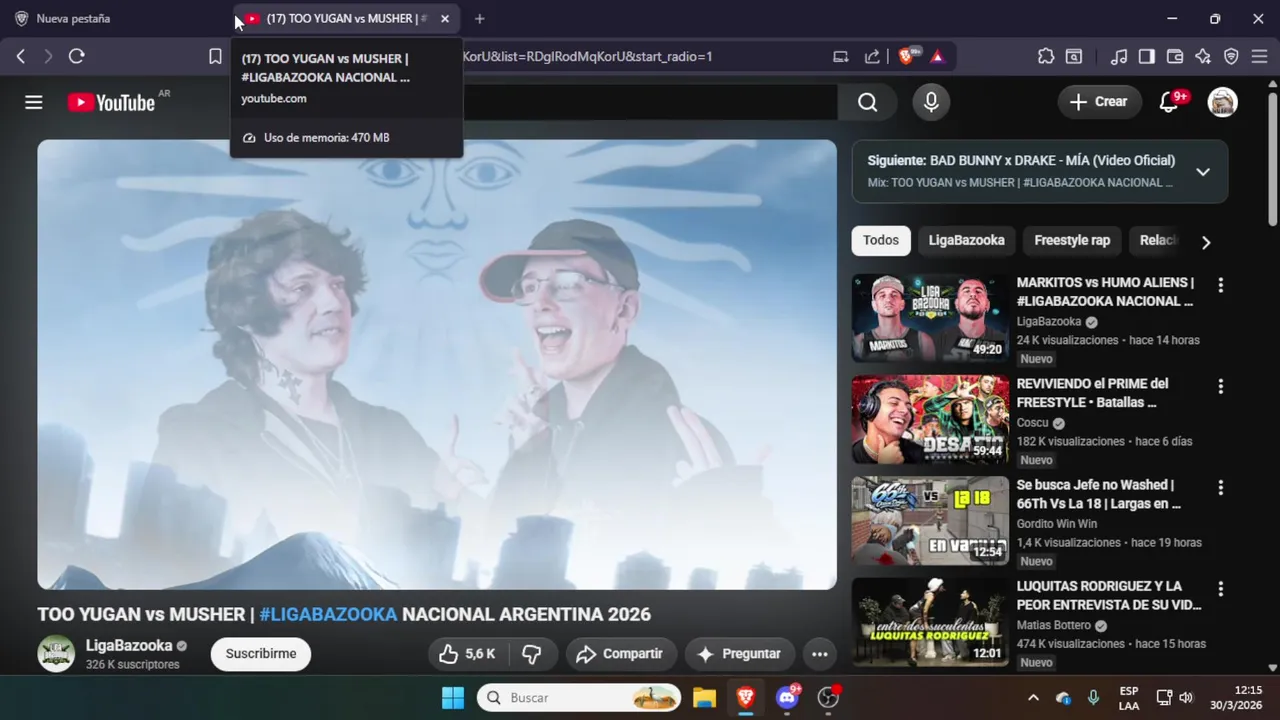Open a new tab with plus button

[x=480, y=18]
